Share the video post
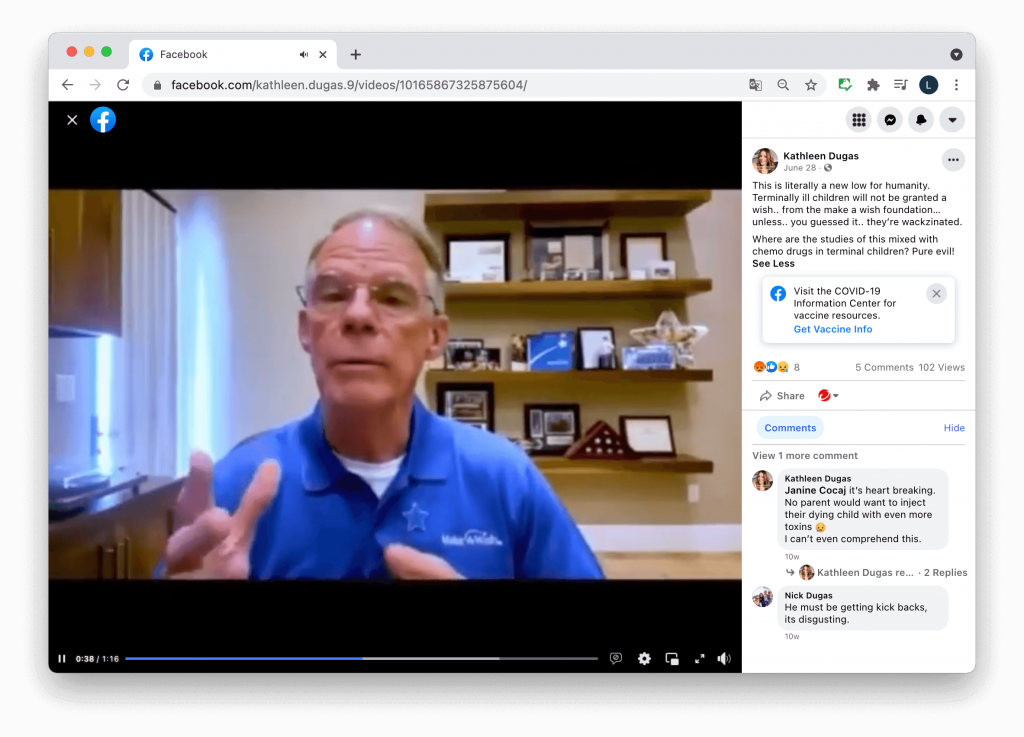1024x737 pixels. click(782, 396)
